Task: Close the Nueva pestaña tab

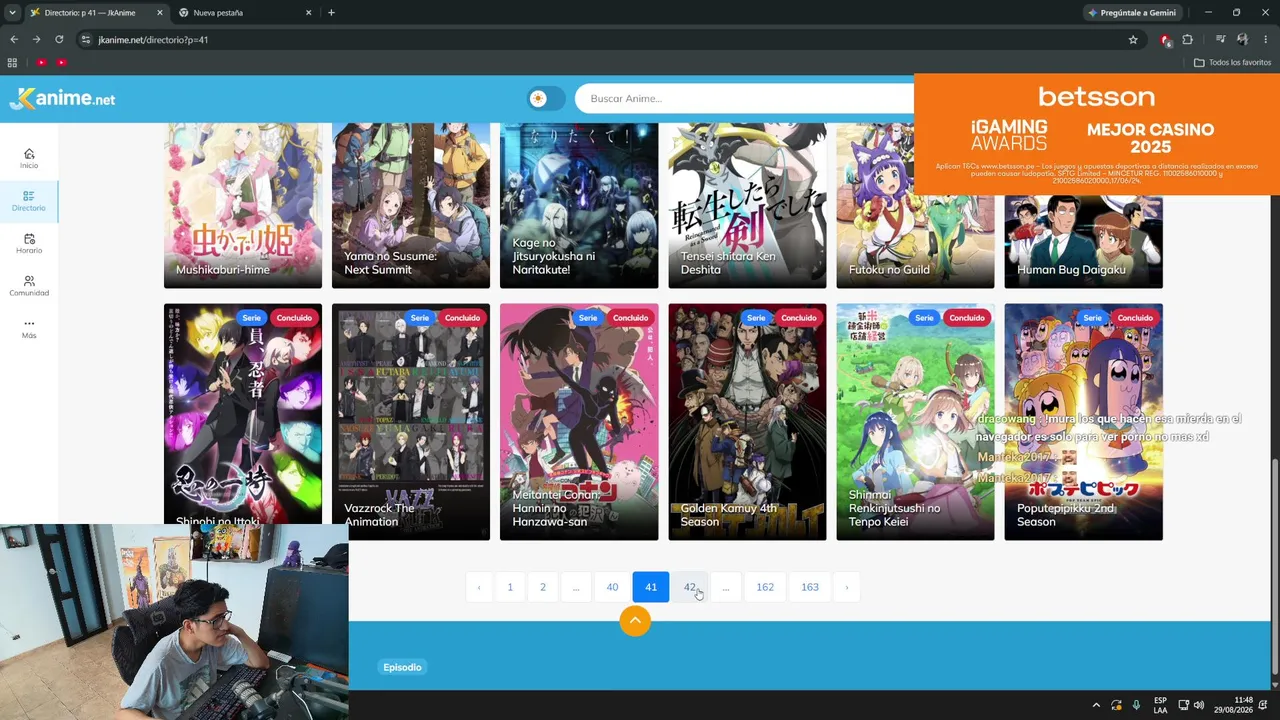Action: (309, 13)
